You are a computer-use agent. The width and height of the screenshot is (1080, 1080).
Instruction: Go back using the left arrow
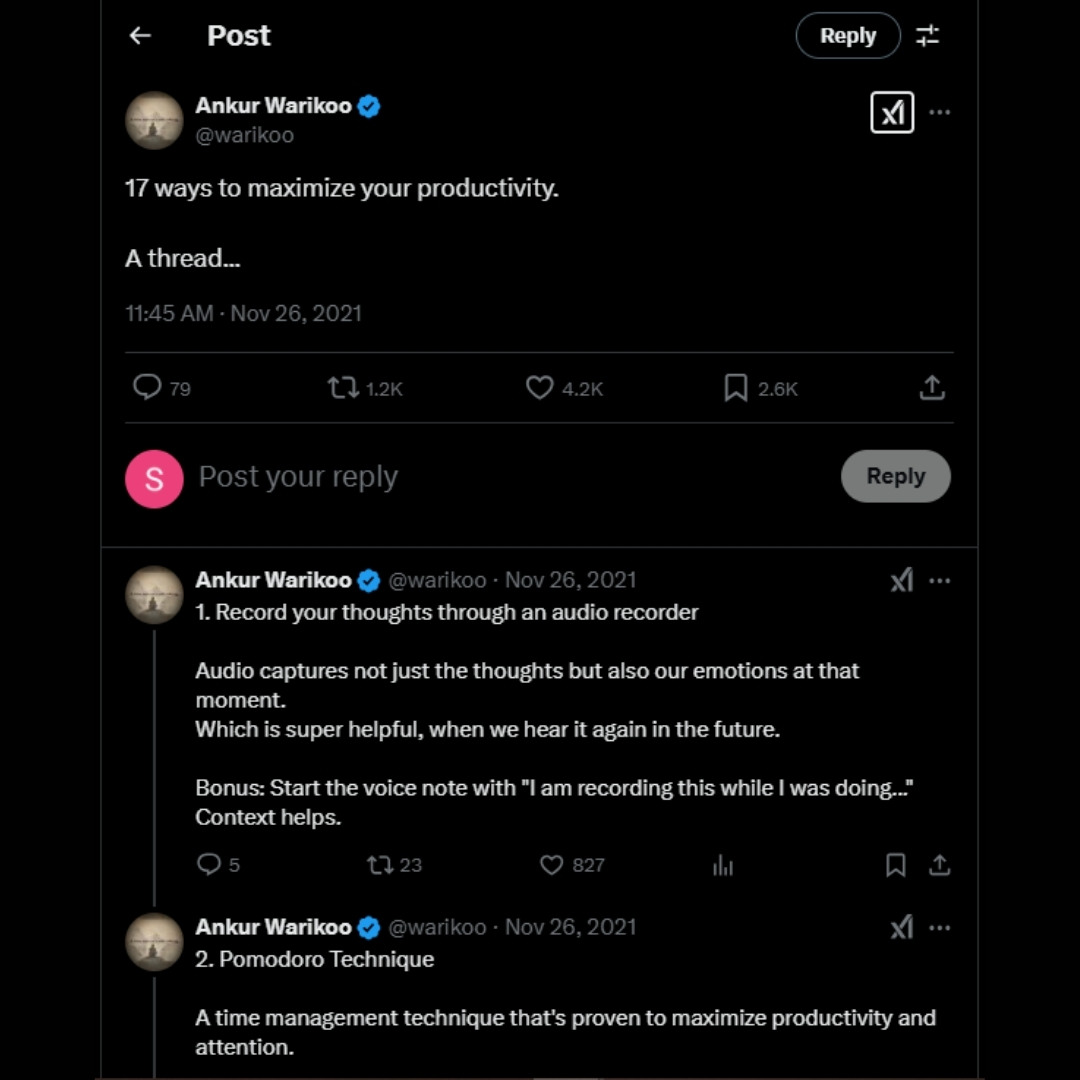click(x=140, y=36)
